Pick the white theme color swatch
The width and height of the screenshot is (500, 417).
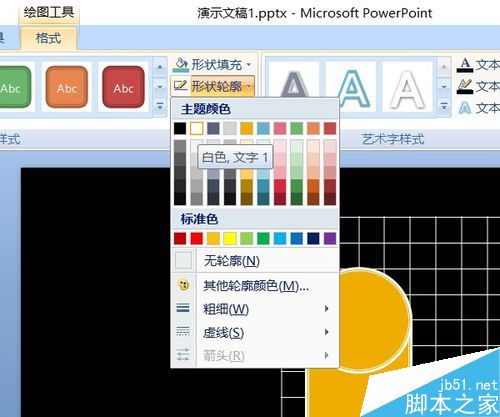tap(196, 128)
